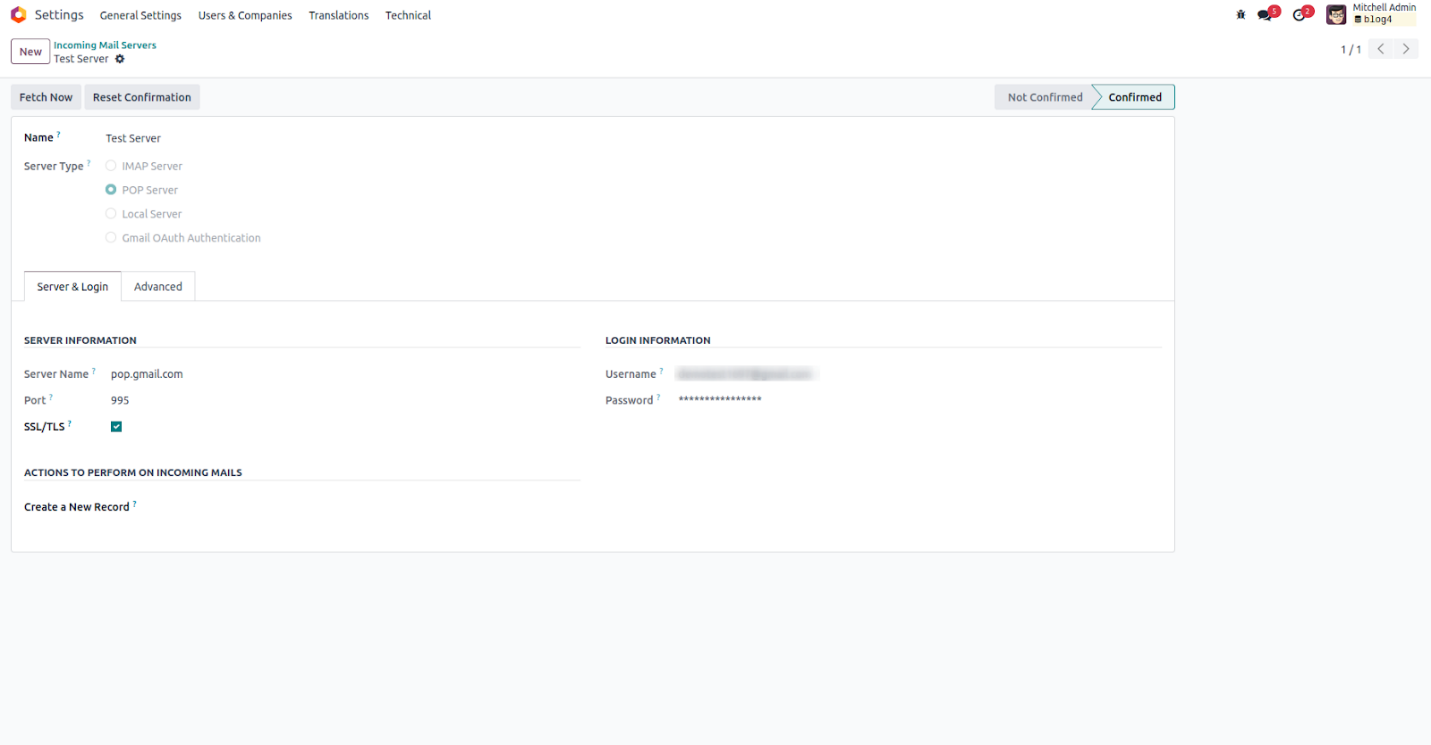This screenshot has width=1431, height=745.
Task: Switch to the Advanced tab
Action: [x=158, y=287]
